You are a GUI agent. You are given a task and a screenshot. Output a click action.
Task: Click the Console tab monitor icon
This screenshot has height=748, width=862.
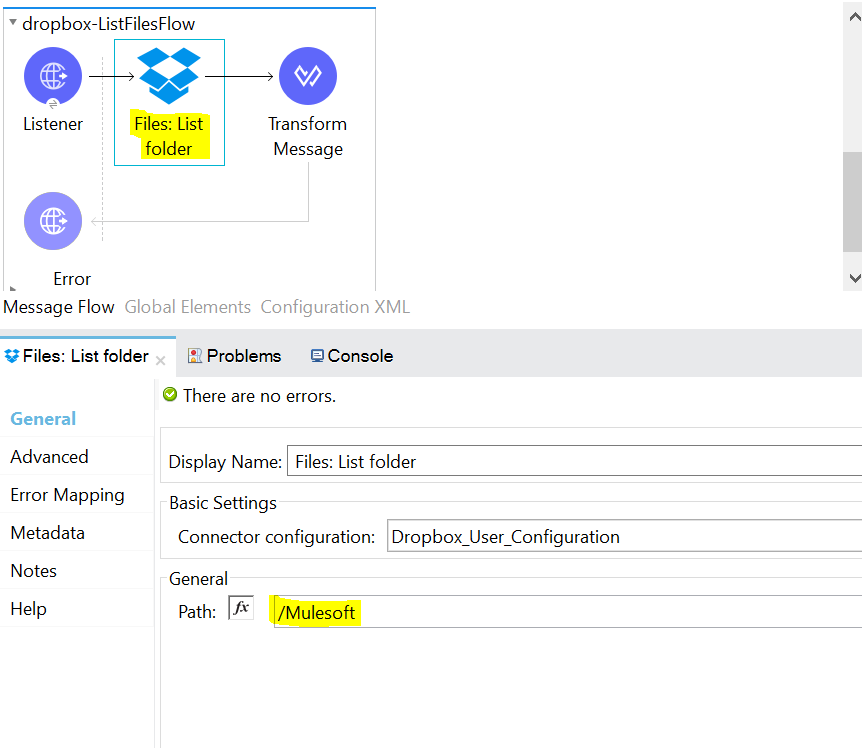(x=317, y=356)
